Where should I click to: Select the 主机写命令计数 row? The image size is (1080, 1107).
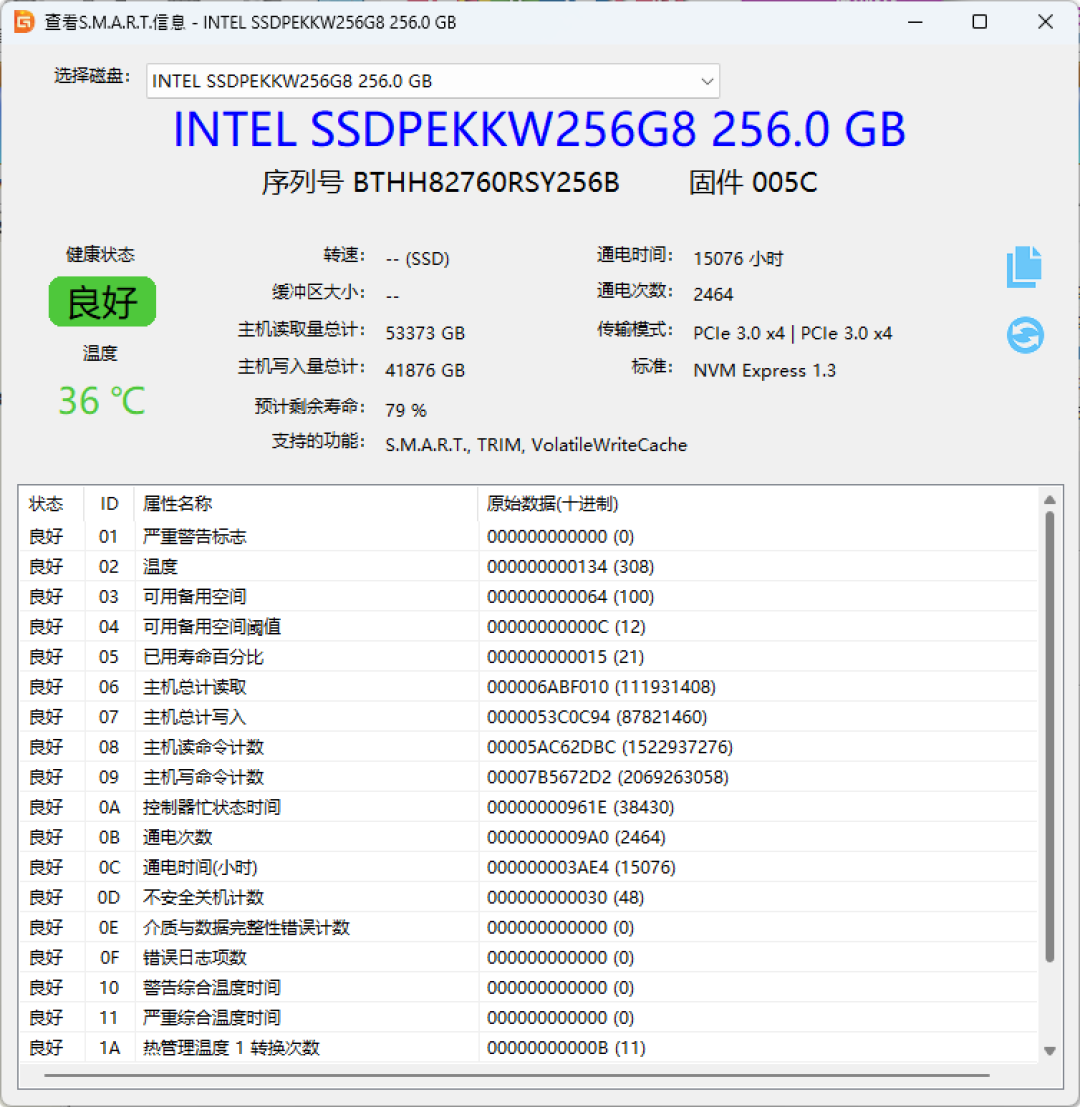[x=528, y=777]
